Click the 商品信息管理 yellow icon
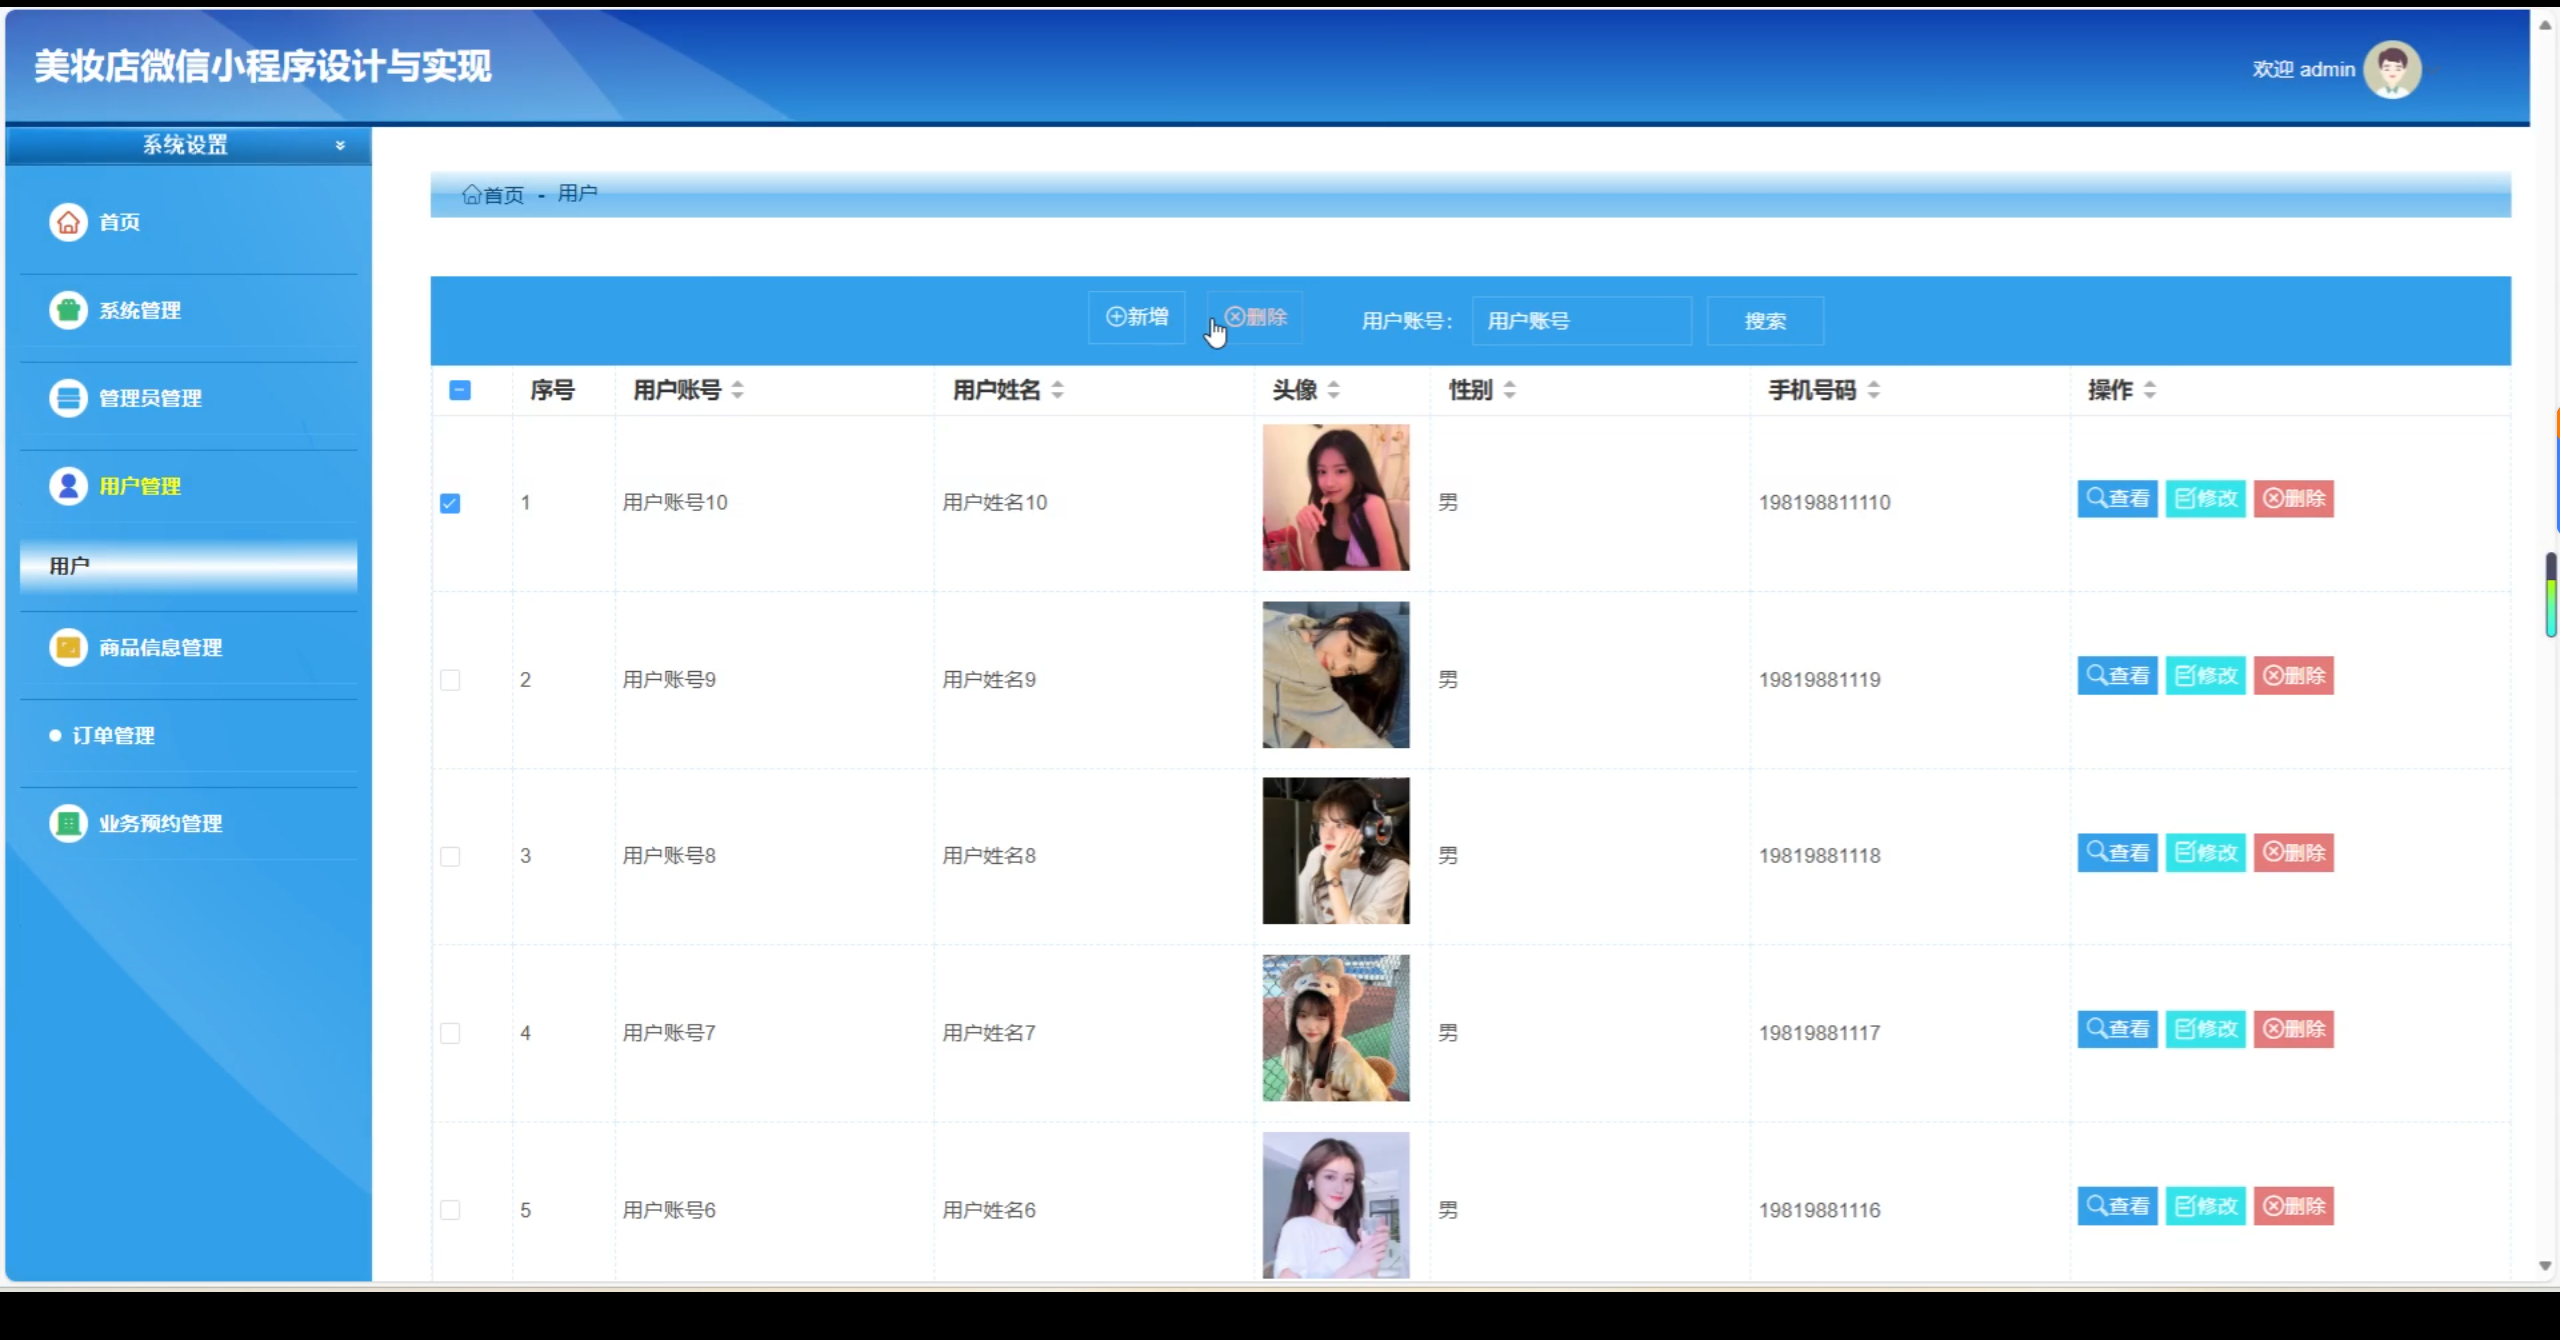2560x1340 pixels. [68, 648]
